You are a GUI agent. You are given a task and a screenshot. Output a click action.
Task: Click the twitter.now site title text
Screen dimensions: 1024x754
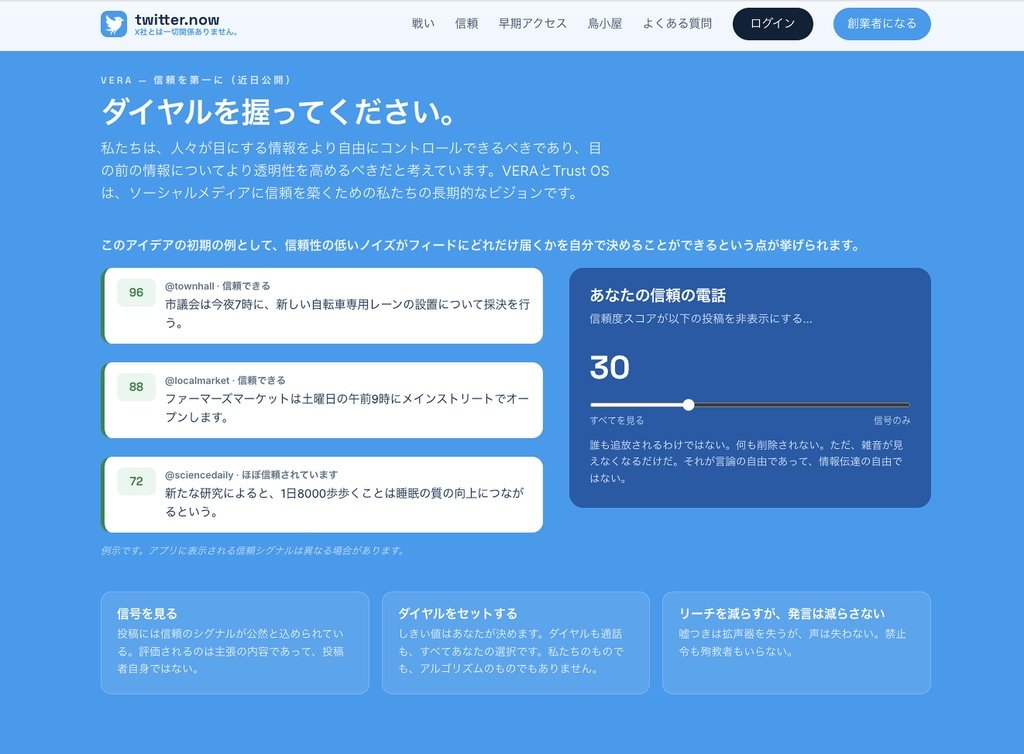[x=177, y=20]
